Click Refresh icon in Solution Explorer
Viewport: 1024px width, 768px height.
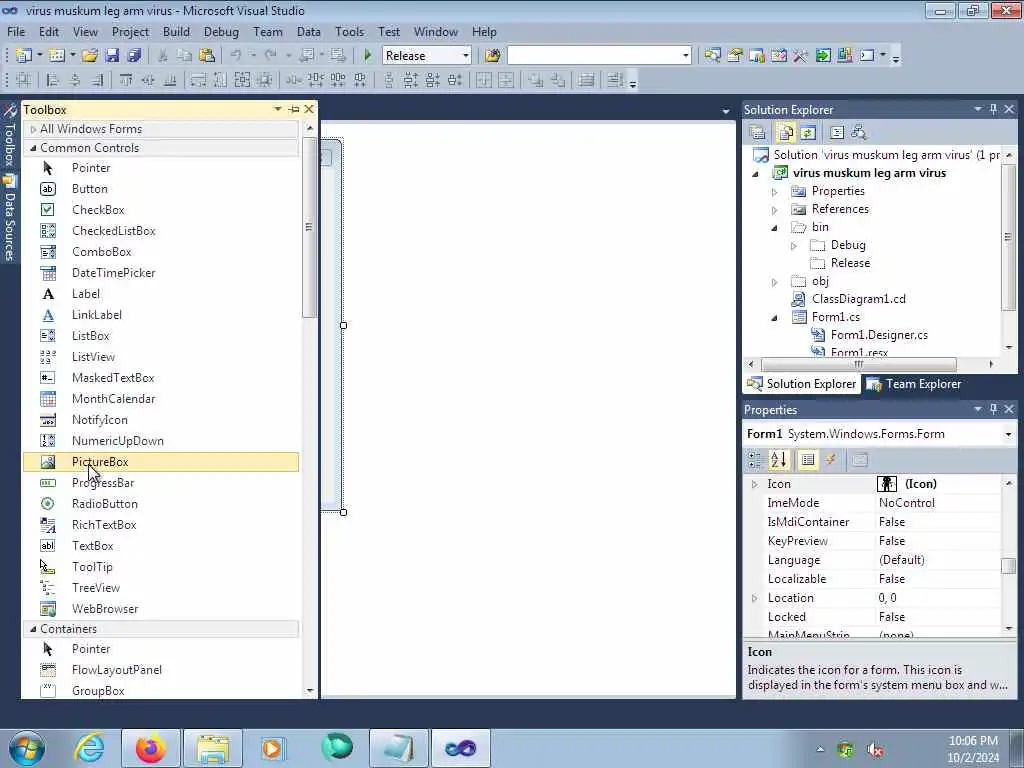[808, 133]
